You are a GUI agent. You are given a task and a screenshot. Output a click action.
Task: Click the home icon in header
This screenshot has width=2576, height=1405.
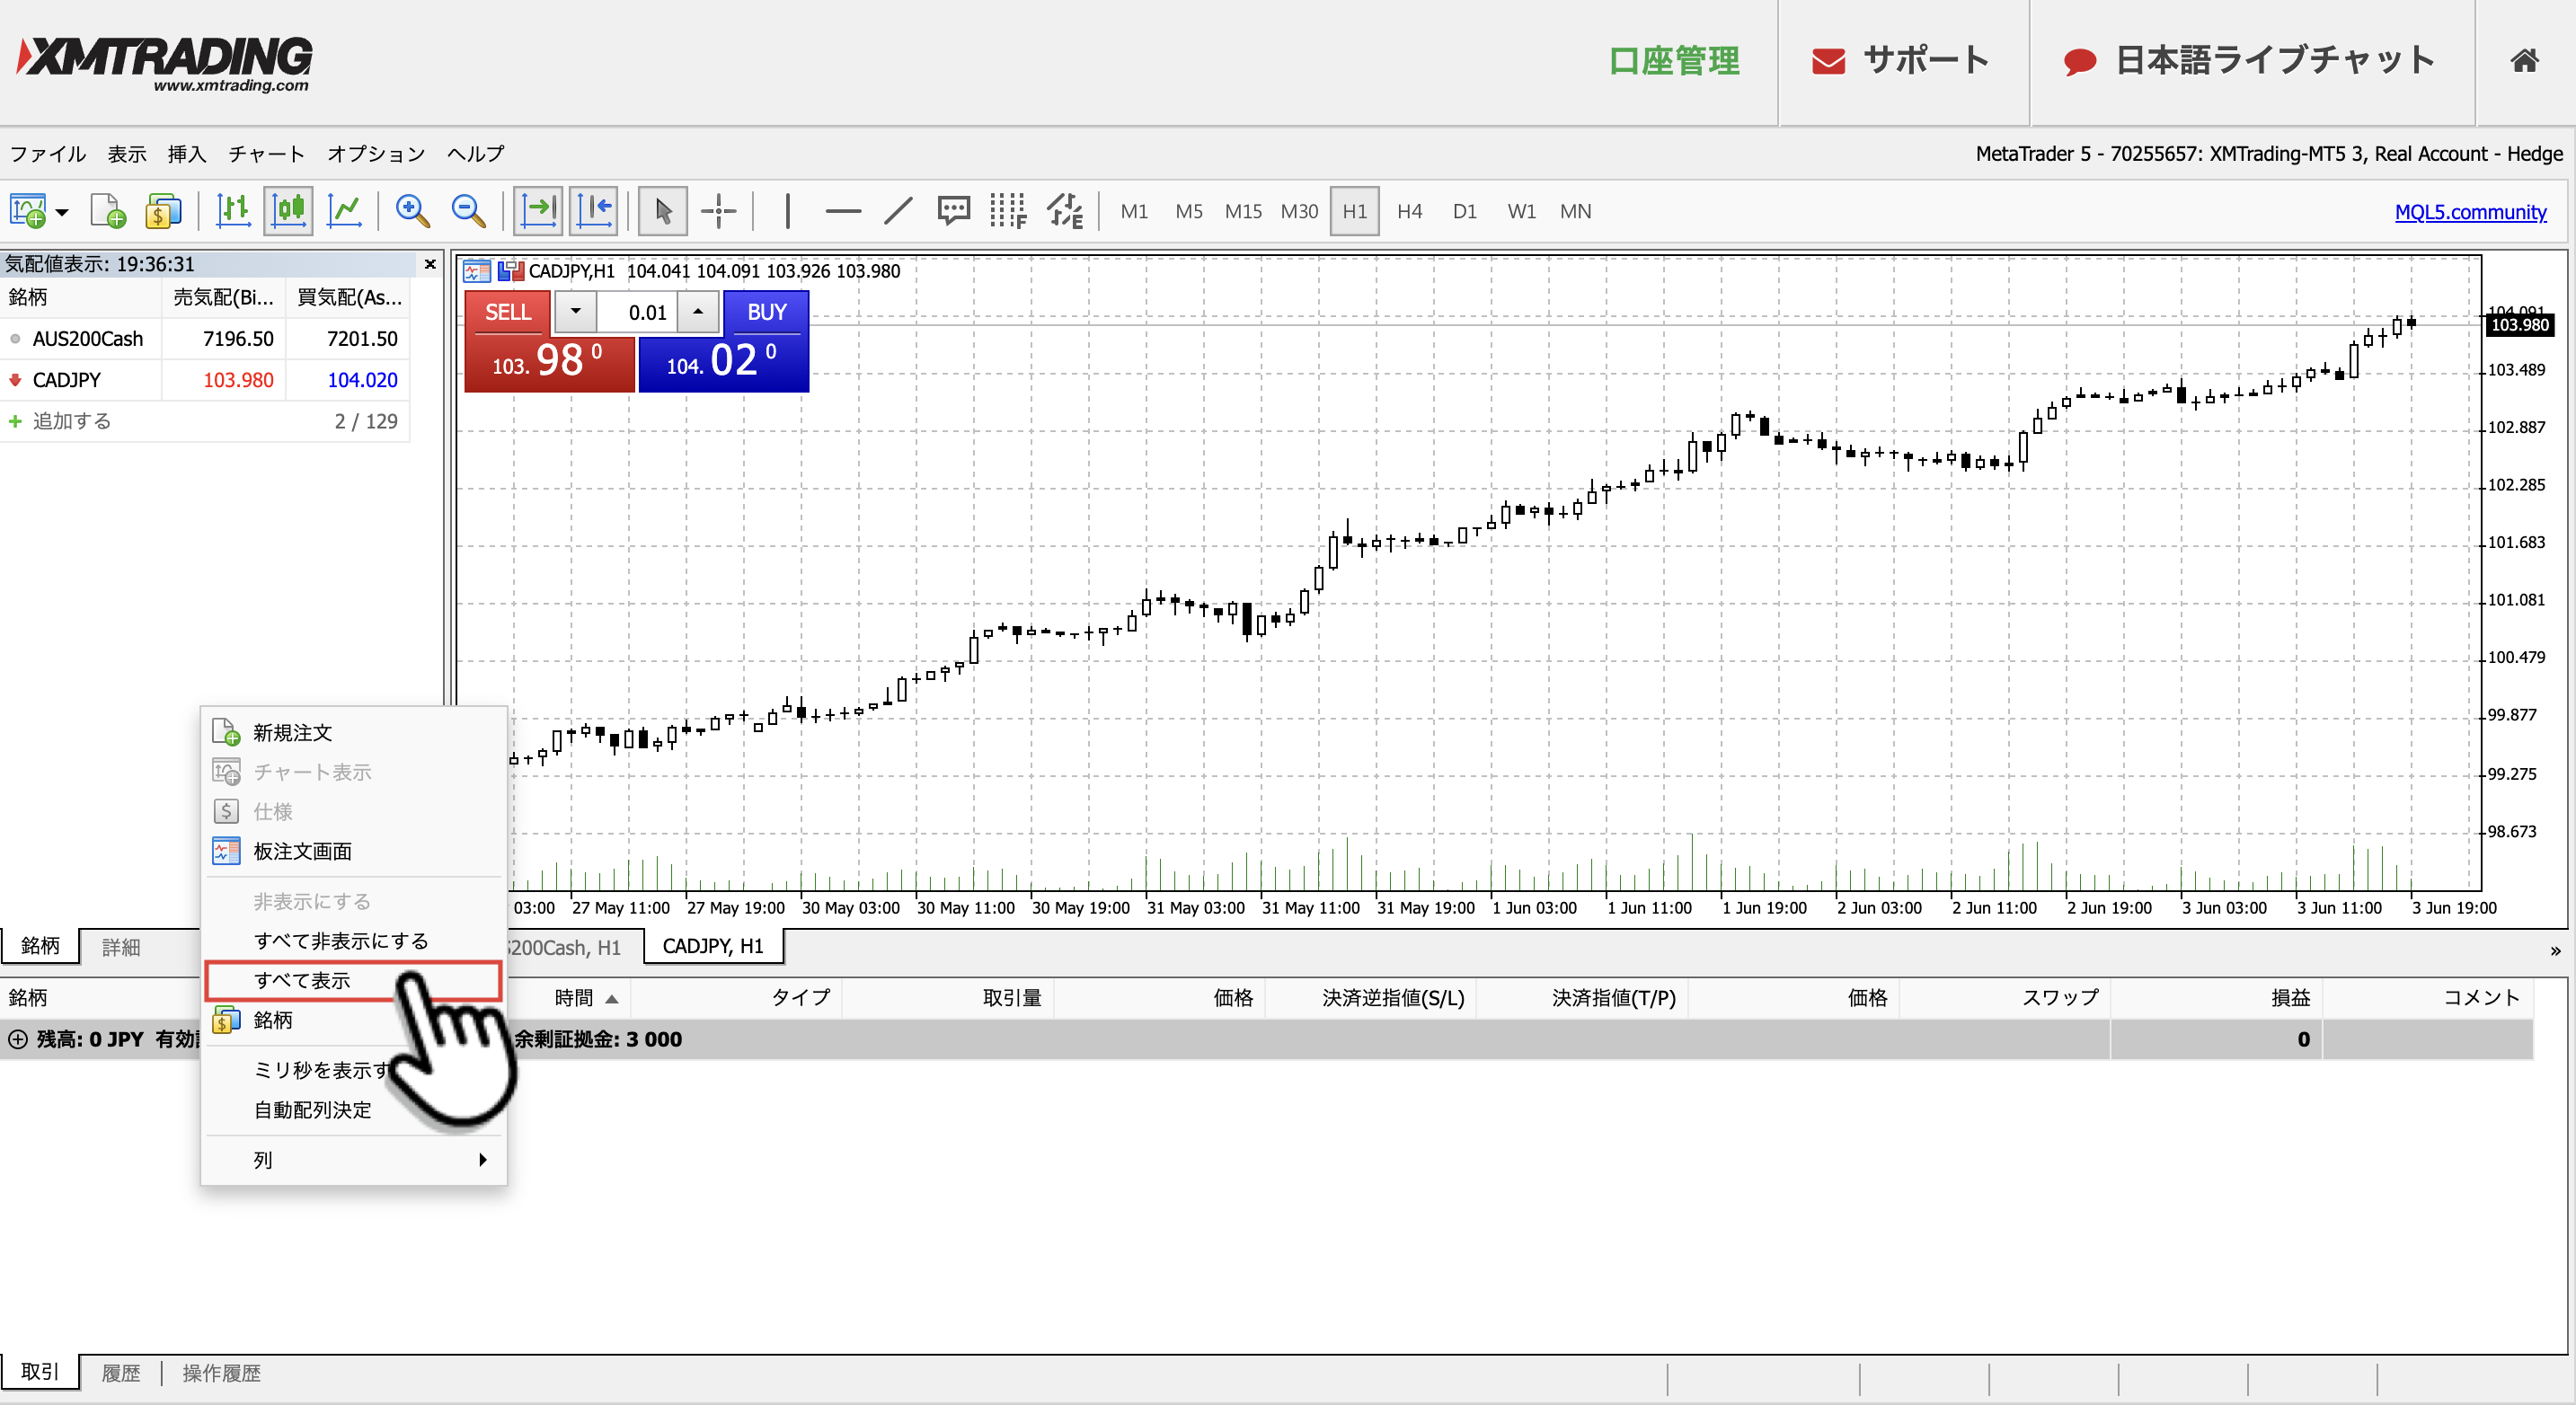coord(2524,61)
